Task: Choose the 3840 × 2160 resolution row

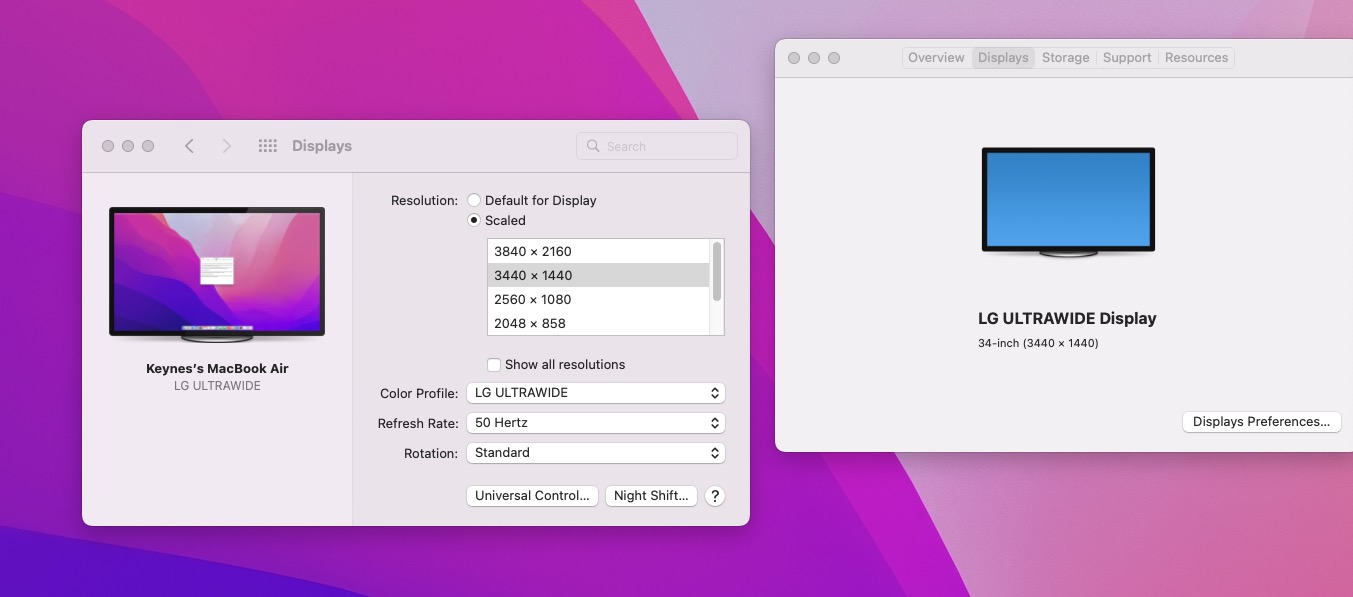Action: coord(598,251)
